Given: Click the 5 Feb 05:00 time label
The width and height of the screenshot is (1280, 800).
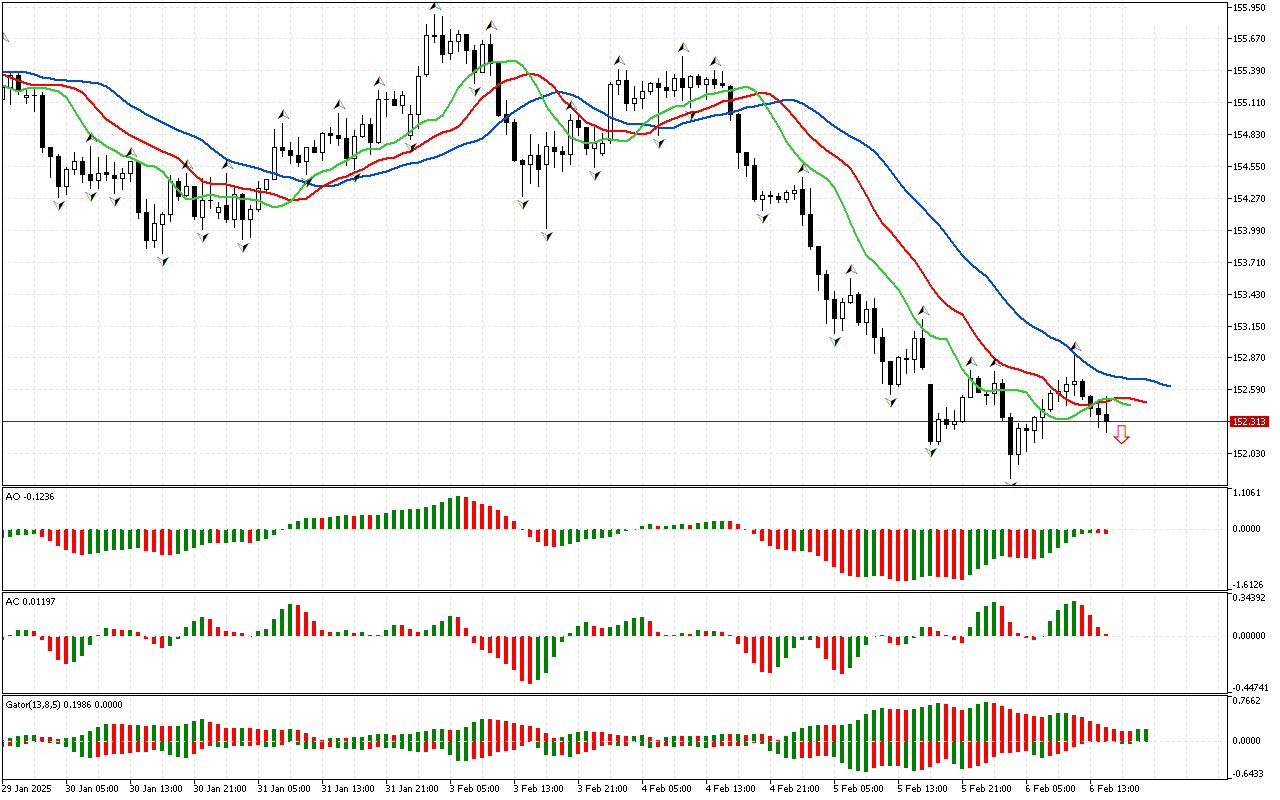Looking at the screenshot, I should (x=856, y=789).
